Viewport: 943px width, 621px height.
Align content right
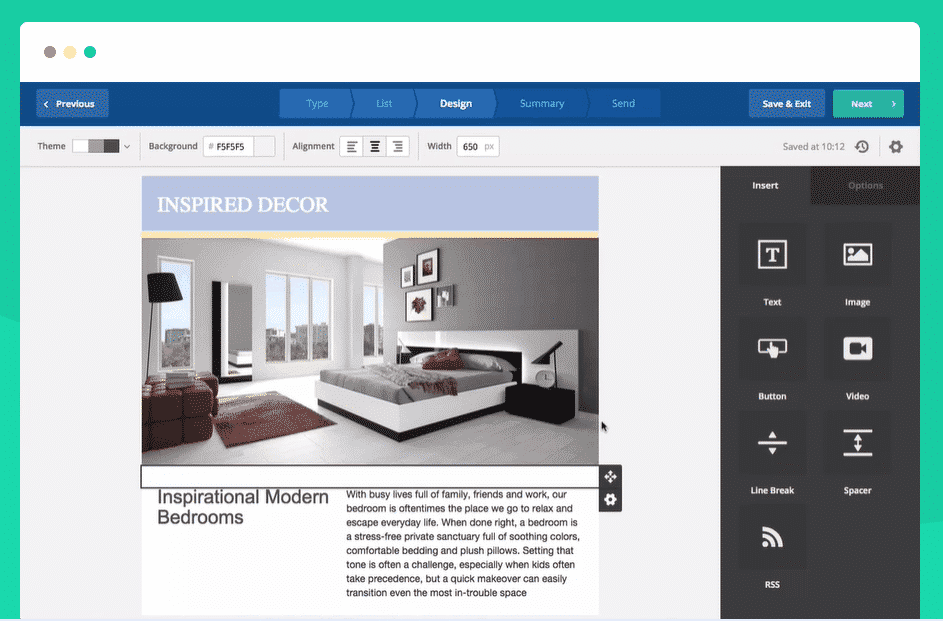(398, 146)
